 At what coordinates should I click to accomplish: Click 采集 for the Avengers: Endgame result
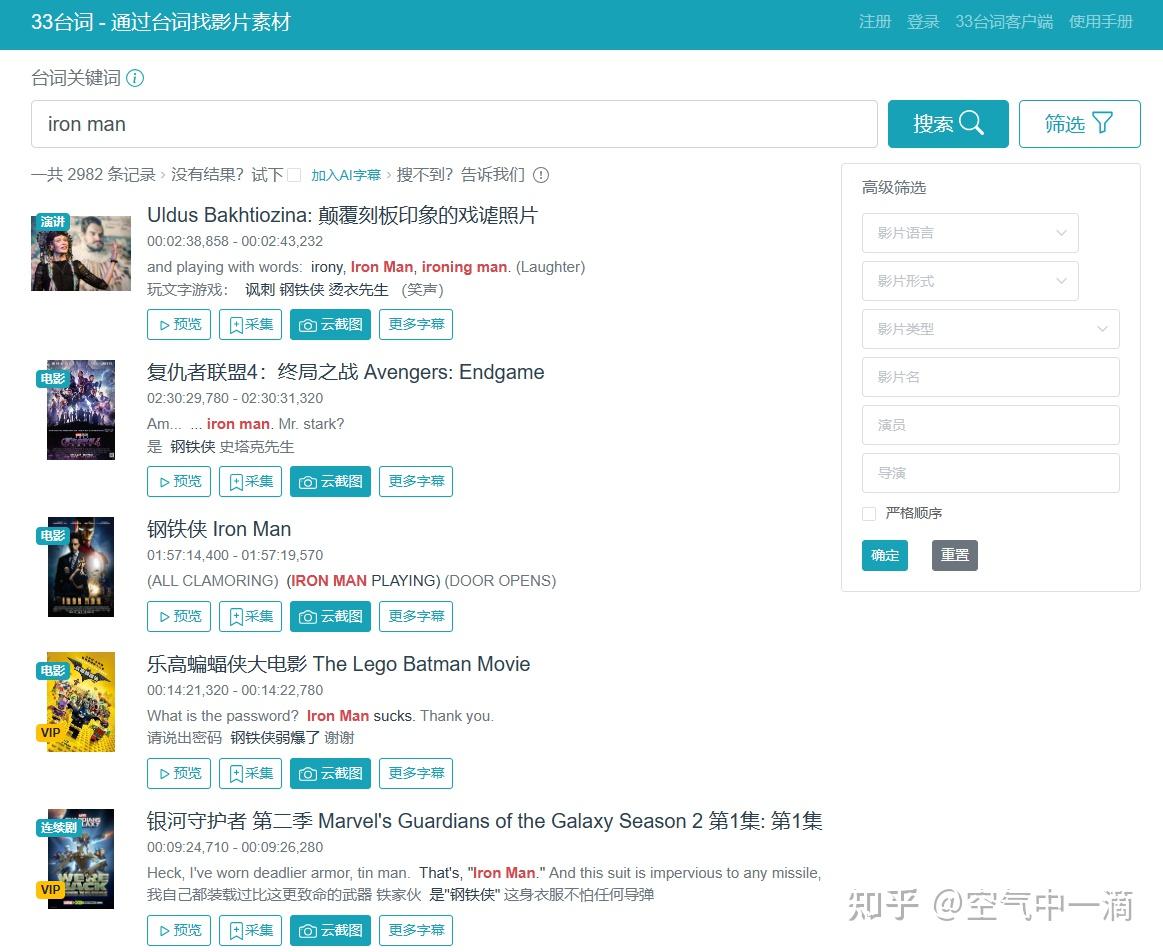tap(251, 482)
